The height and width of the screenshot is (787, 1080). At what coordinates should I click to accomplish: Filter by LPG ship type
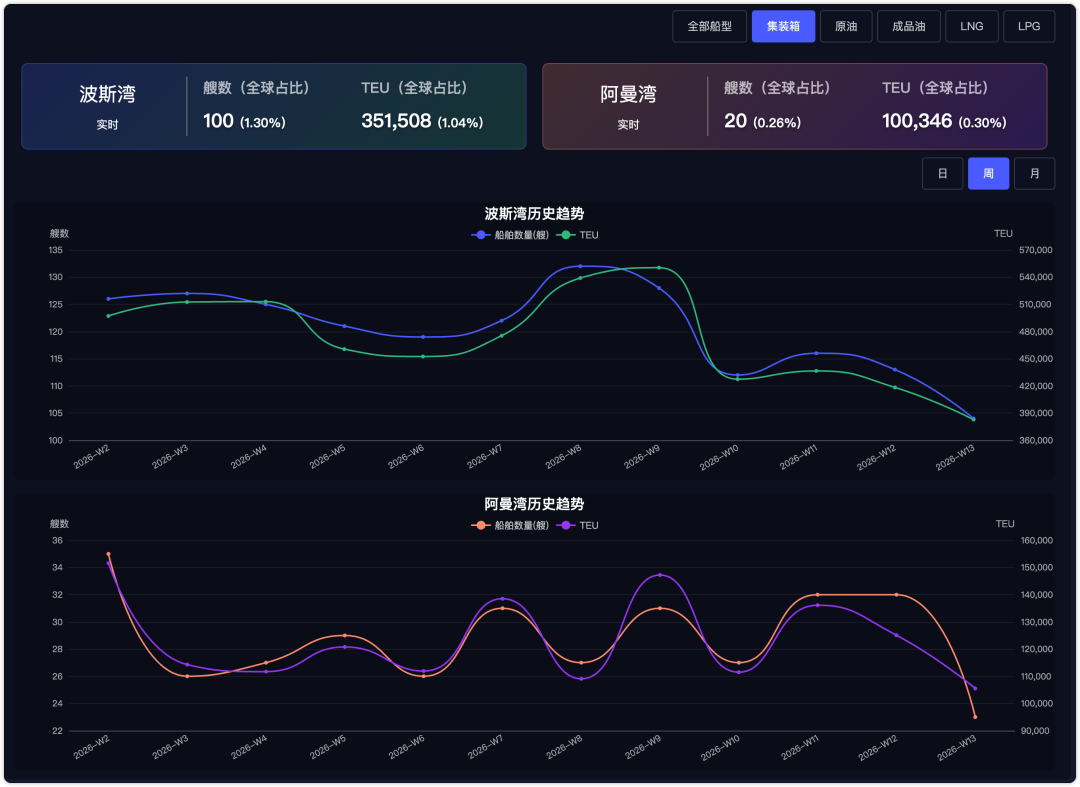[1029, 26]
